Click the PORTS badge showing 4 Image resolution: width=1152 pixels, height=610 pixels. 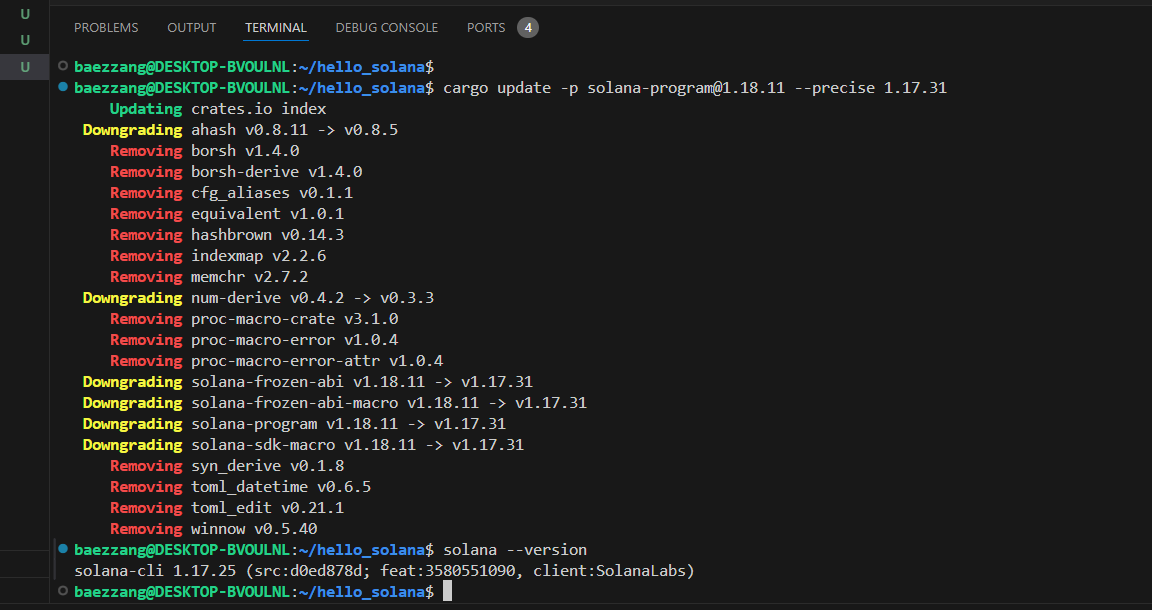pos(528,28)
